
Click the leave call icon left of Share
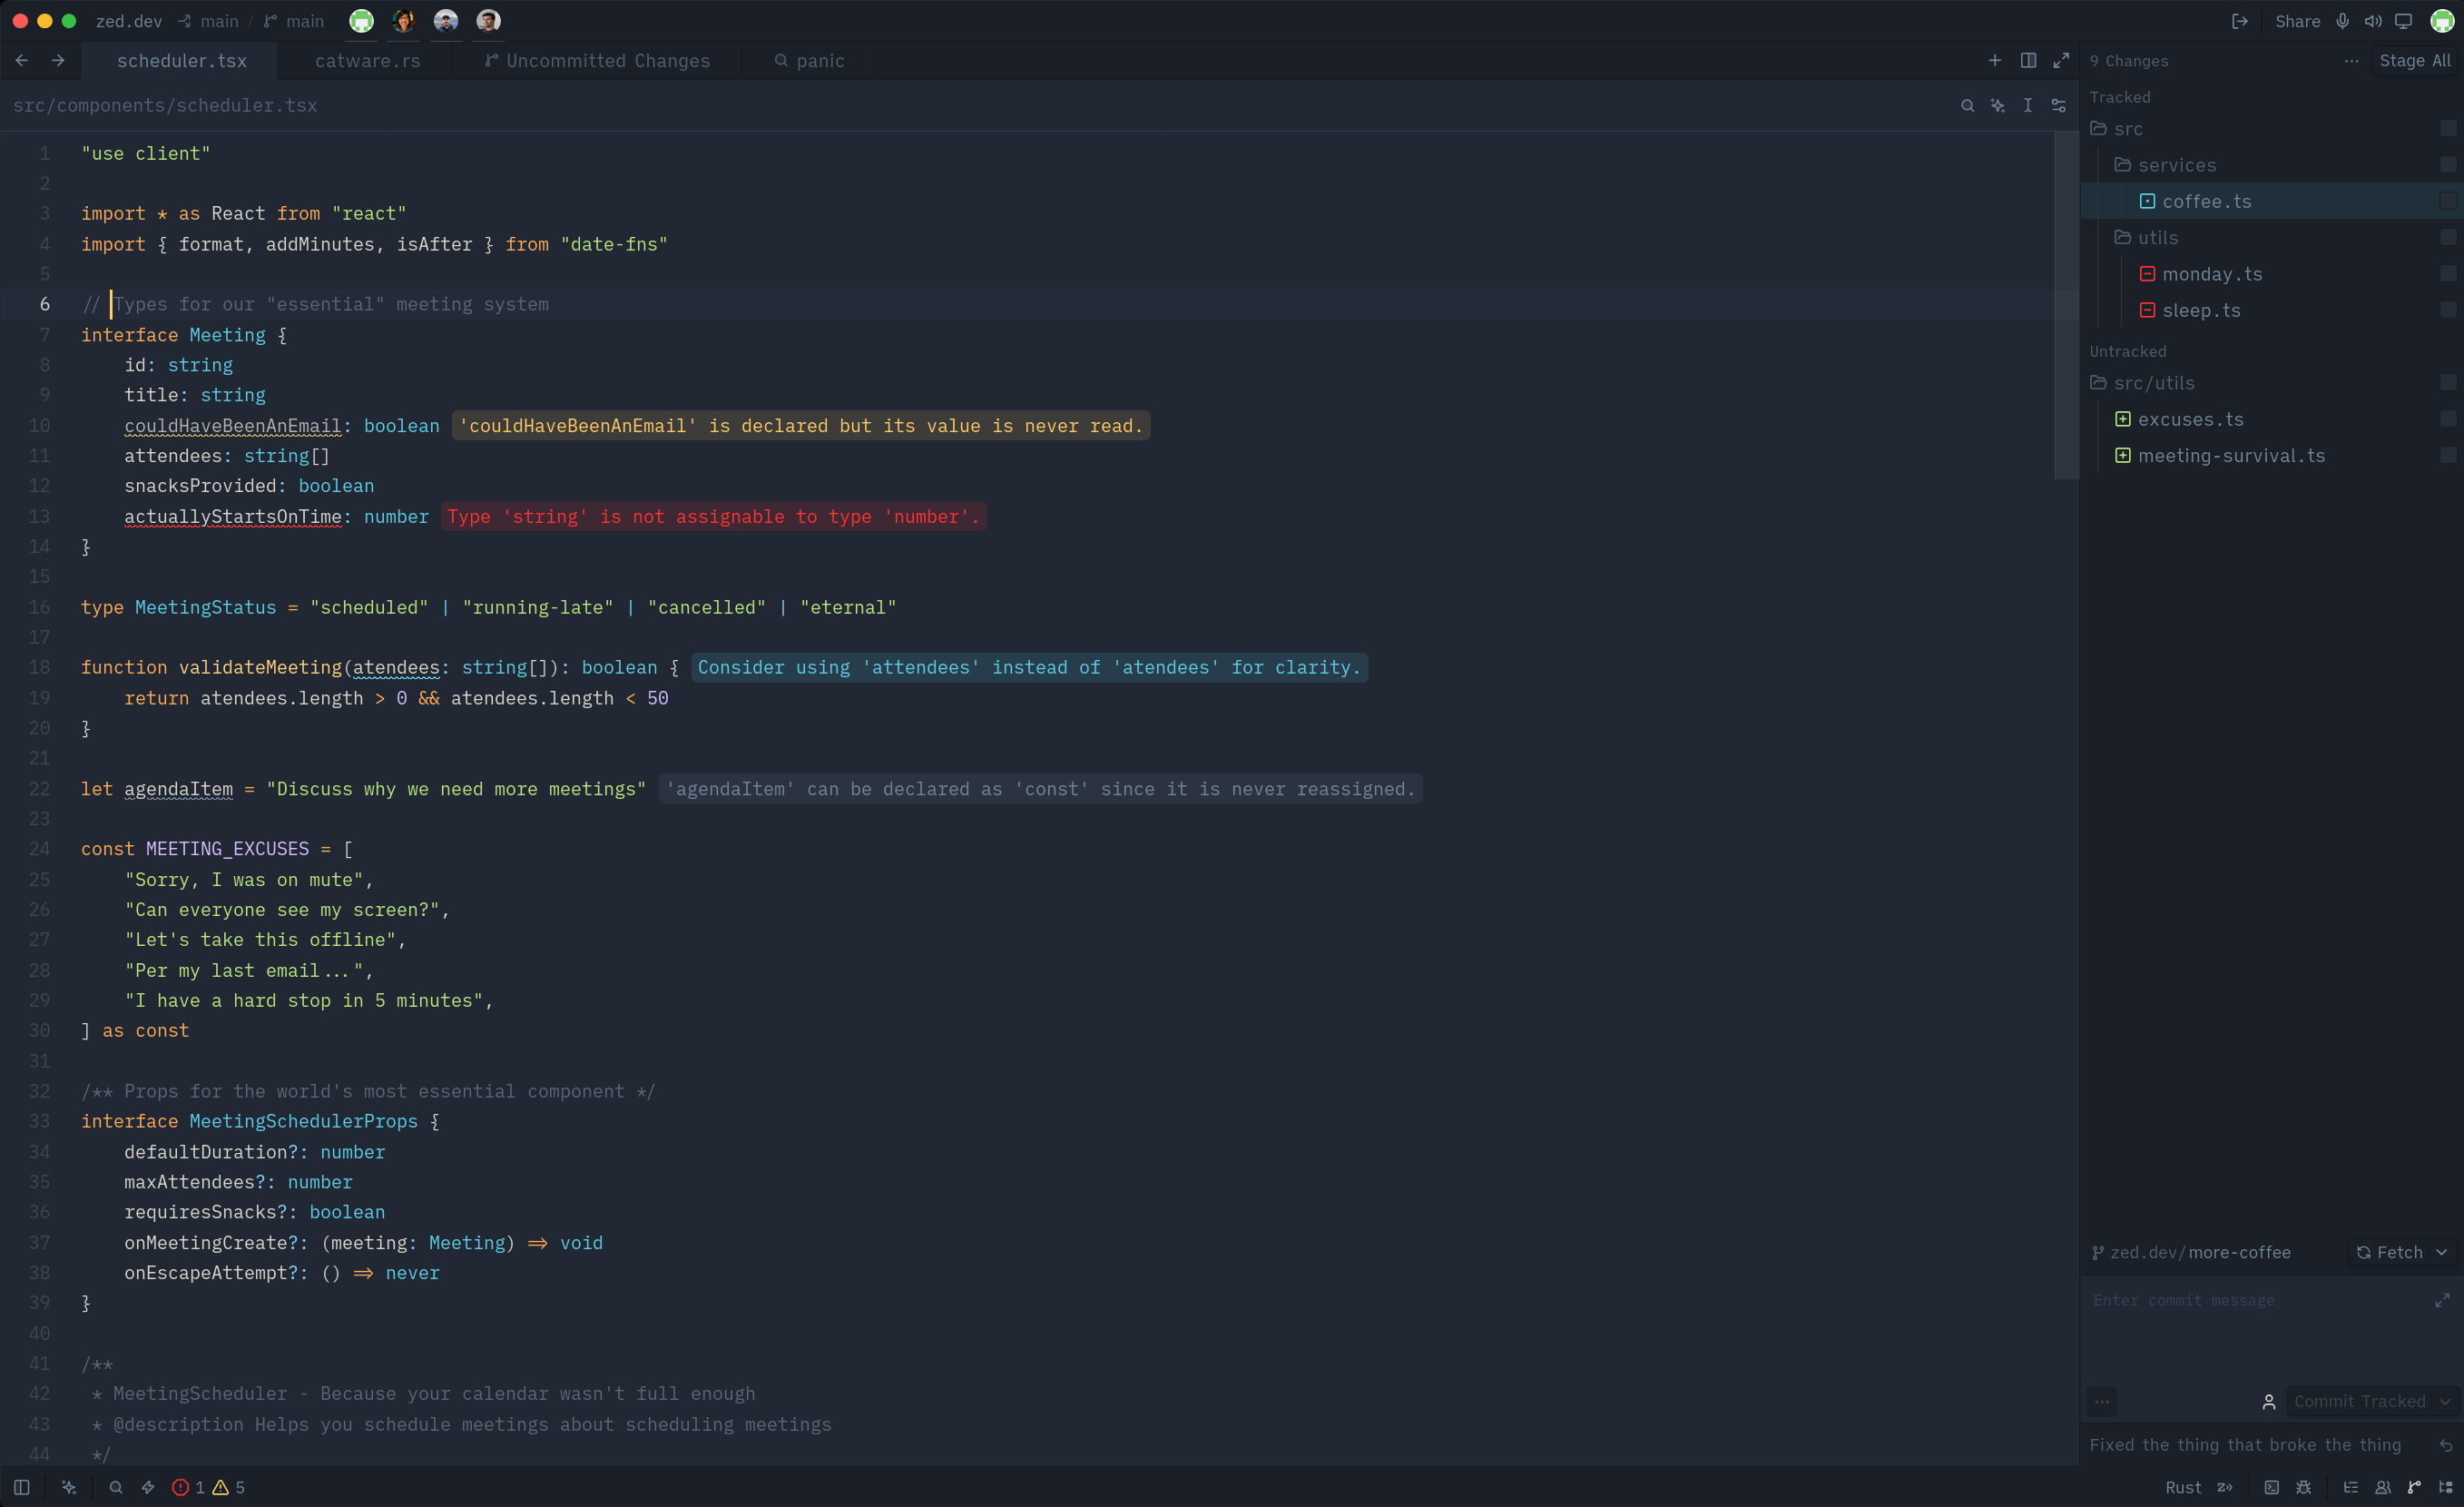click(2239, 21)
